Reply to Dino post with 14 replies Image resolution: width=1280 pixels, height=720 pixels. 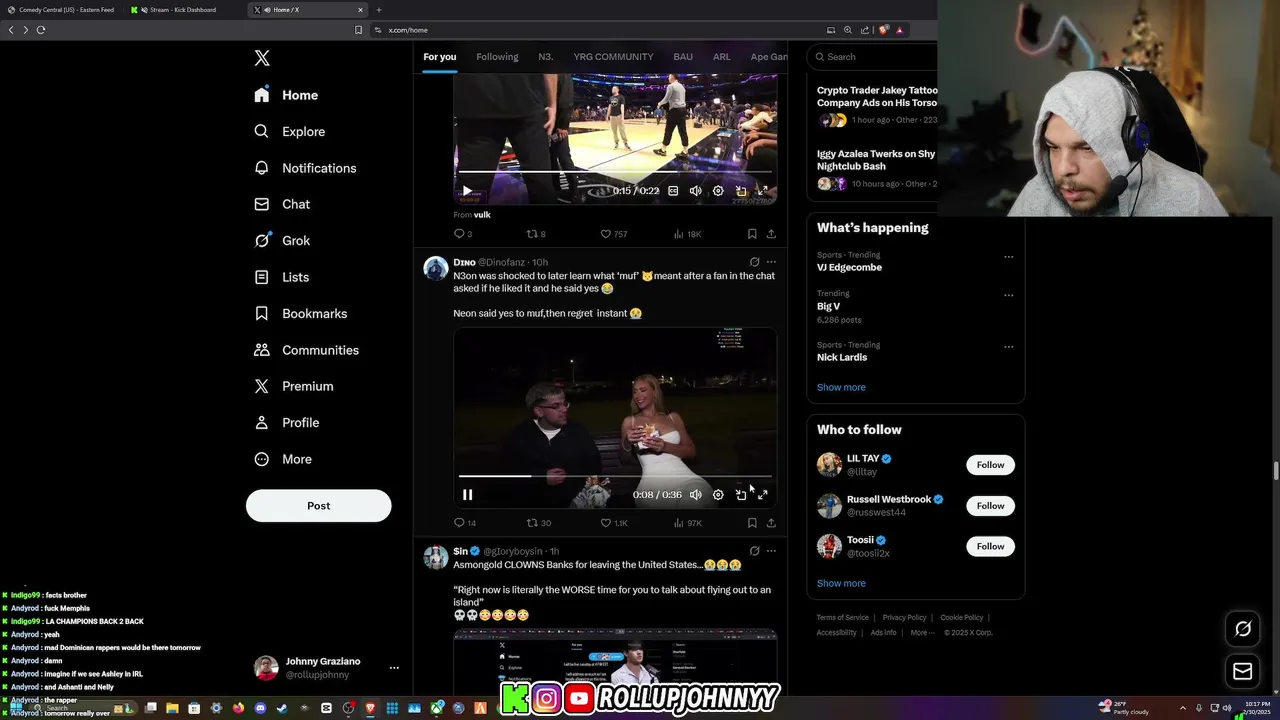click(x=465, y=523)
